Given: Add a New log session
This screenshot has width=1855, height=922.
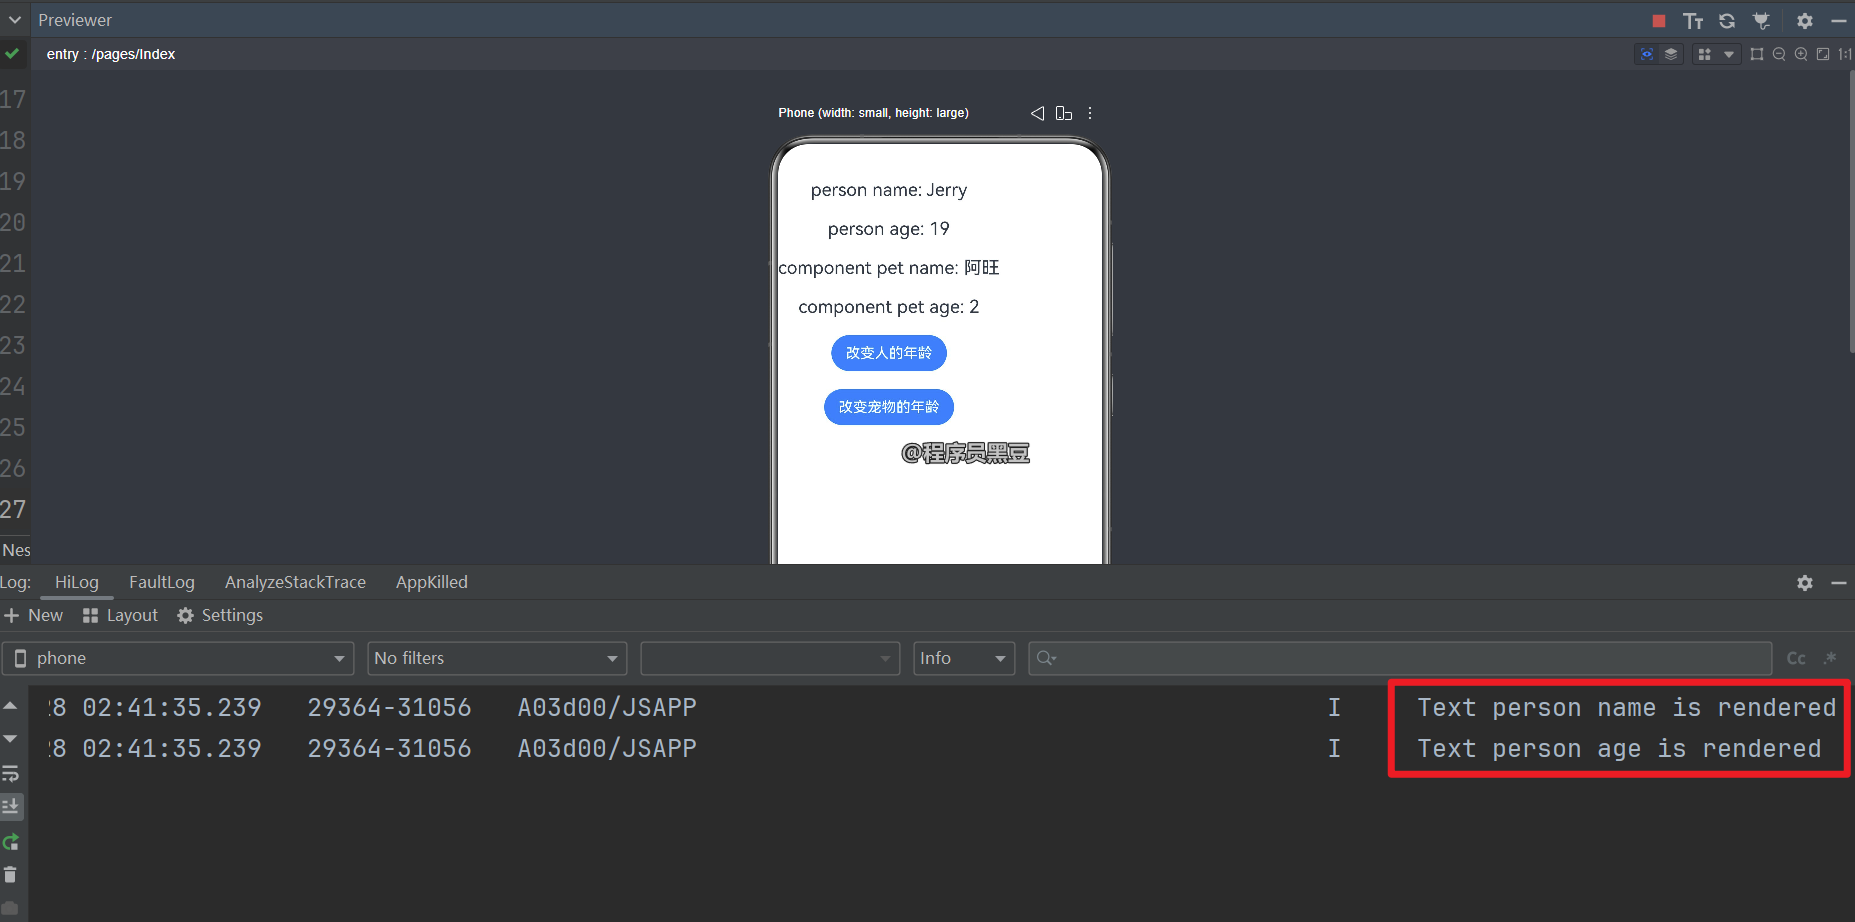Looking at the screenshot, I should coord(34,615).
